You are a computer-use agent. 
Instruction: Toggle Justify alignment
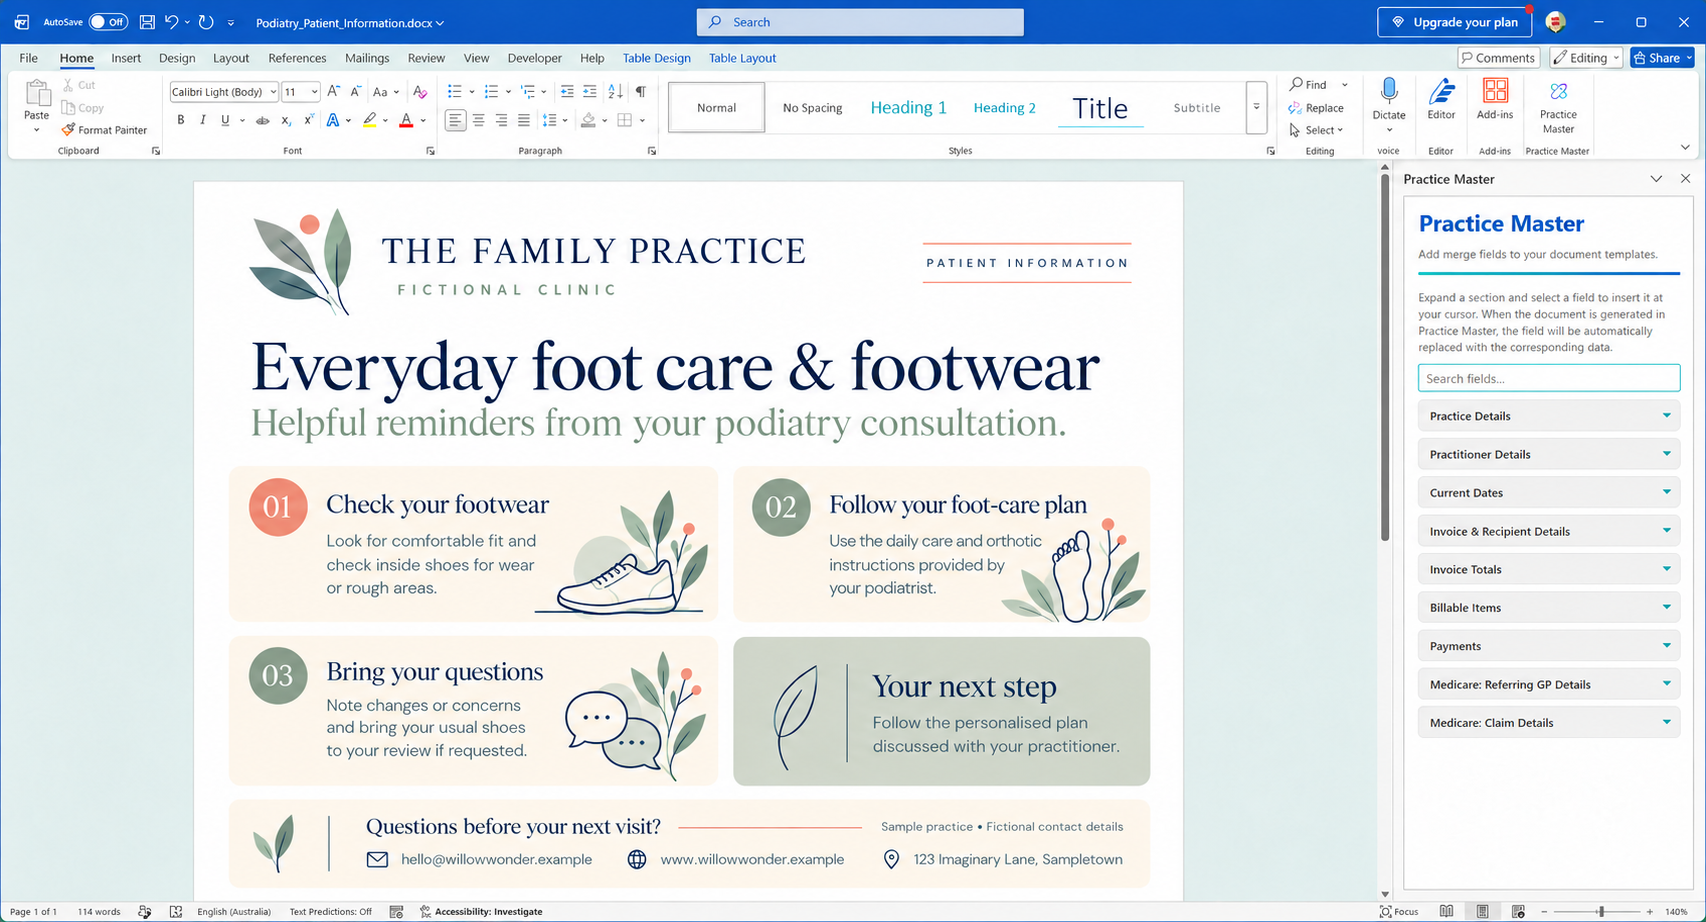pos(523,120)
